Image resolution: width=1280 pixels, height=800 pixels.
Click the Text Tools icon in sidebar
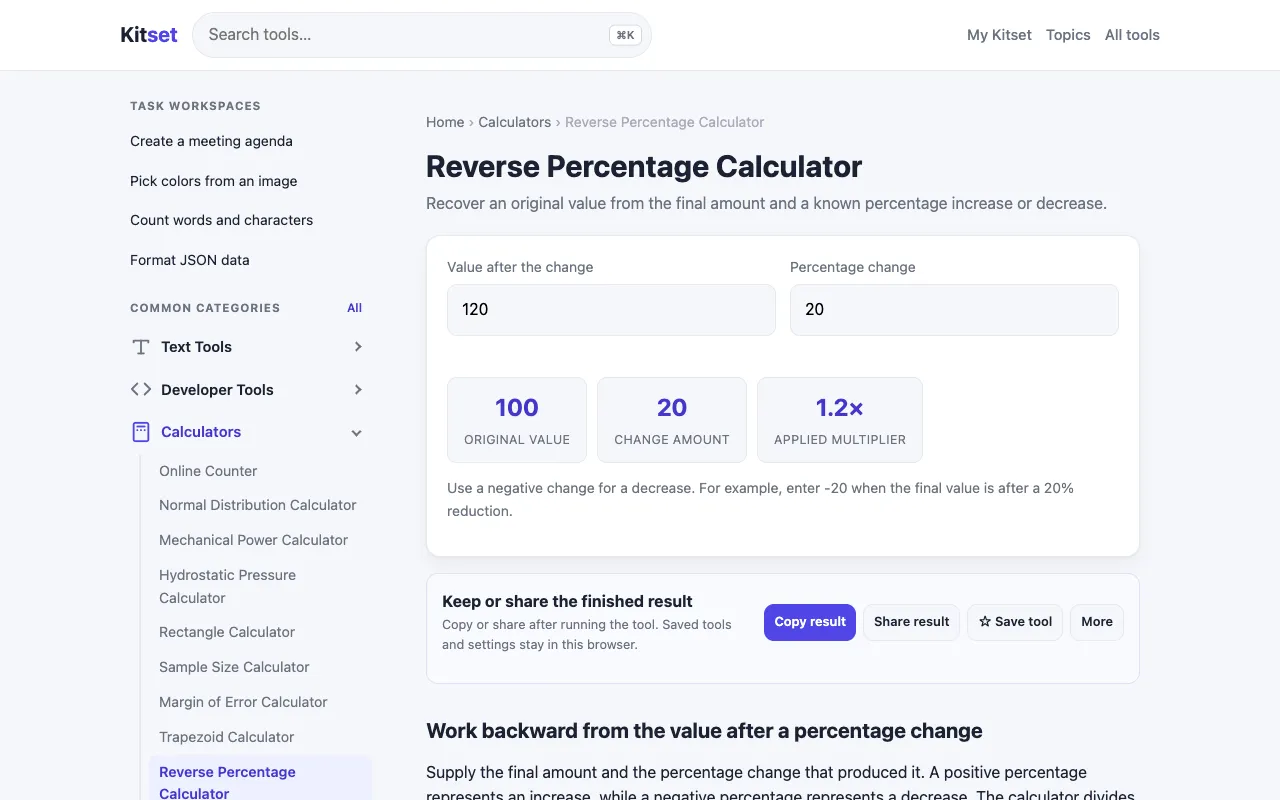(141, 347)
